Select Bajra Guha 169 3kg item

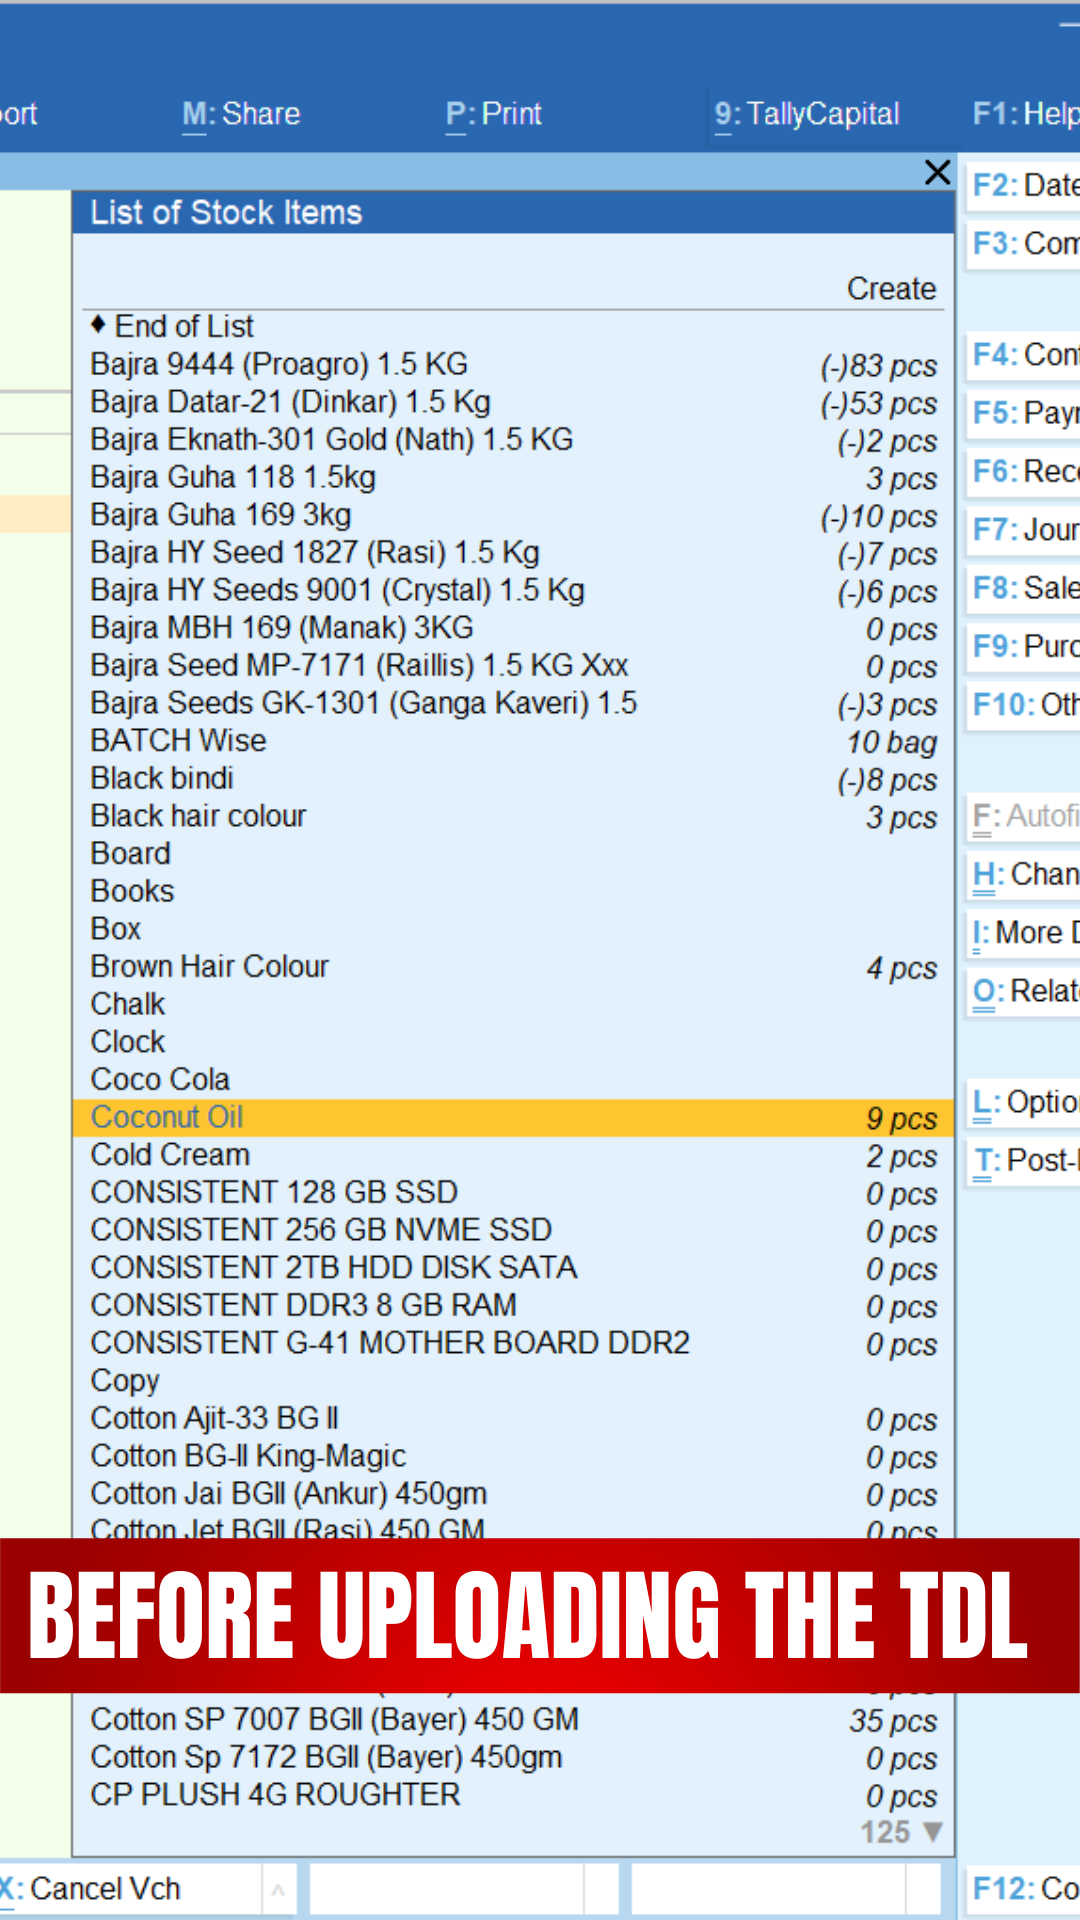coord(221,515)
